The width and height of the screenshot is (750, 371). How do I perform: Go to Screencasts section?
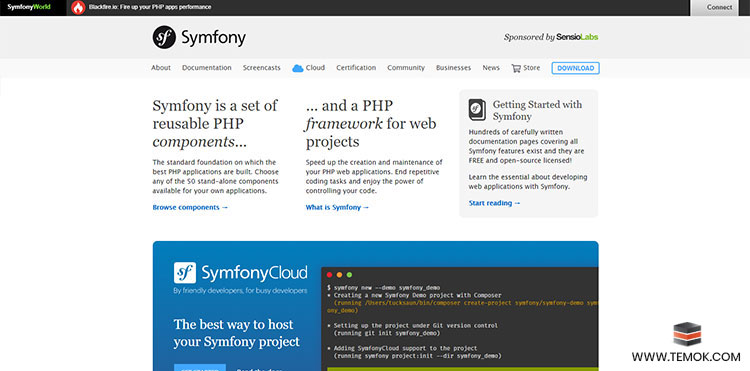point(262,68)
